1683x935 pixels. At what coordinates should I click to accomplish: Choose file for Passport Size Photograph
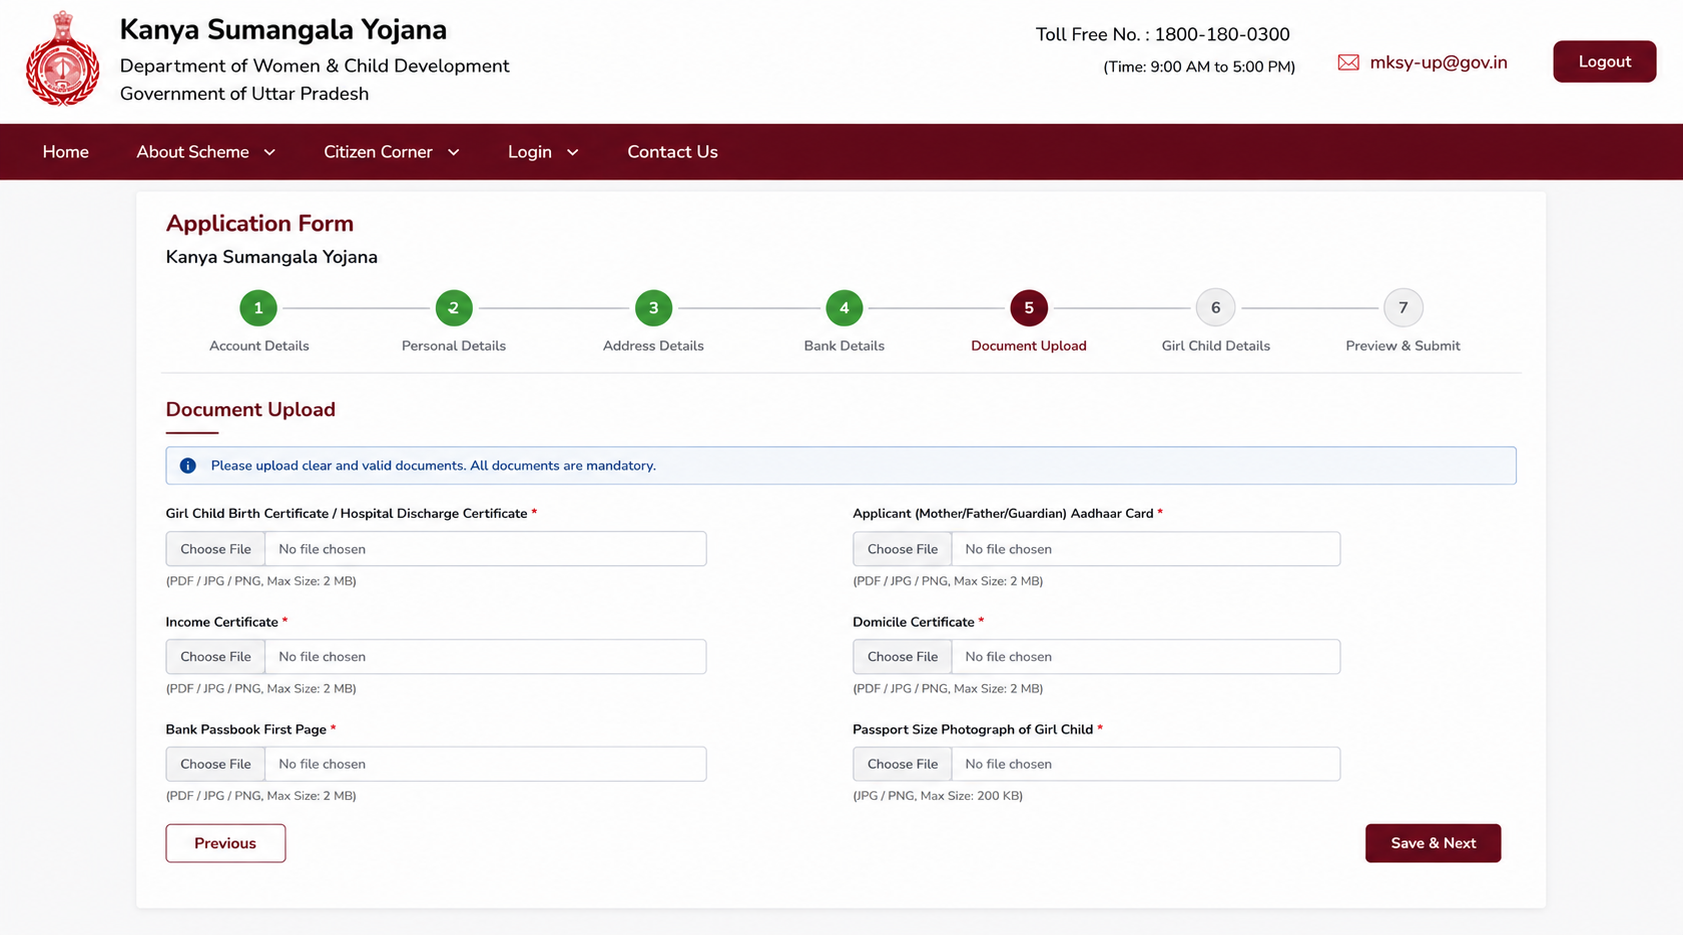point(902,764)
